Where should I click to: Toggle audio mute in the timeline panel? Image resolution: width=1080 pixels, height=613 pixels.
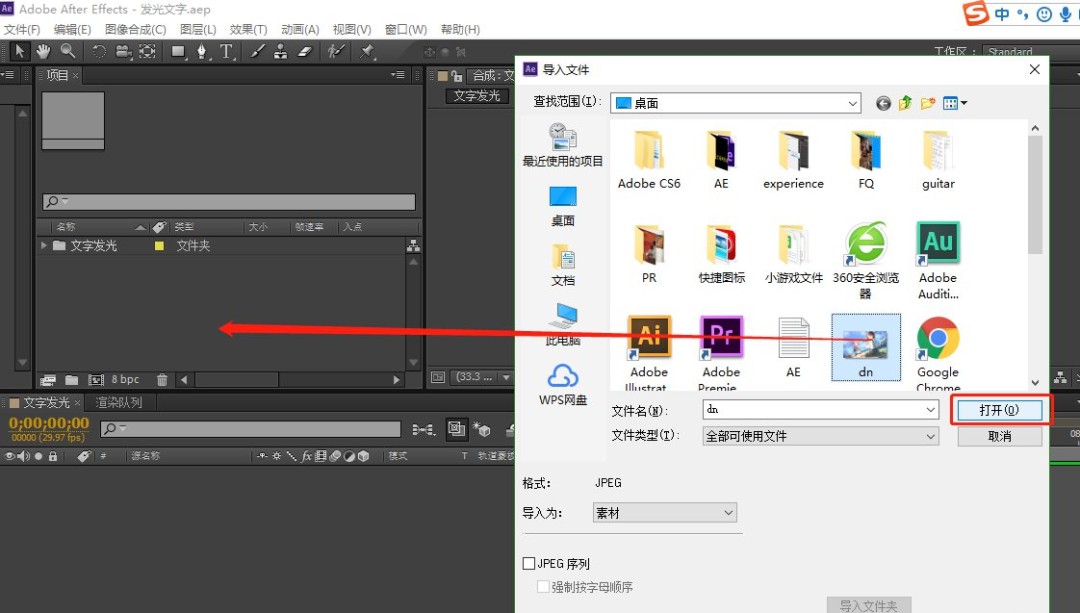click(23, 456)
